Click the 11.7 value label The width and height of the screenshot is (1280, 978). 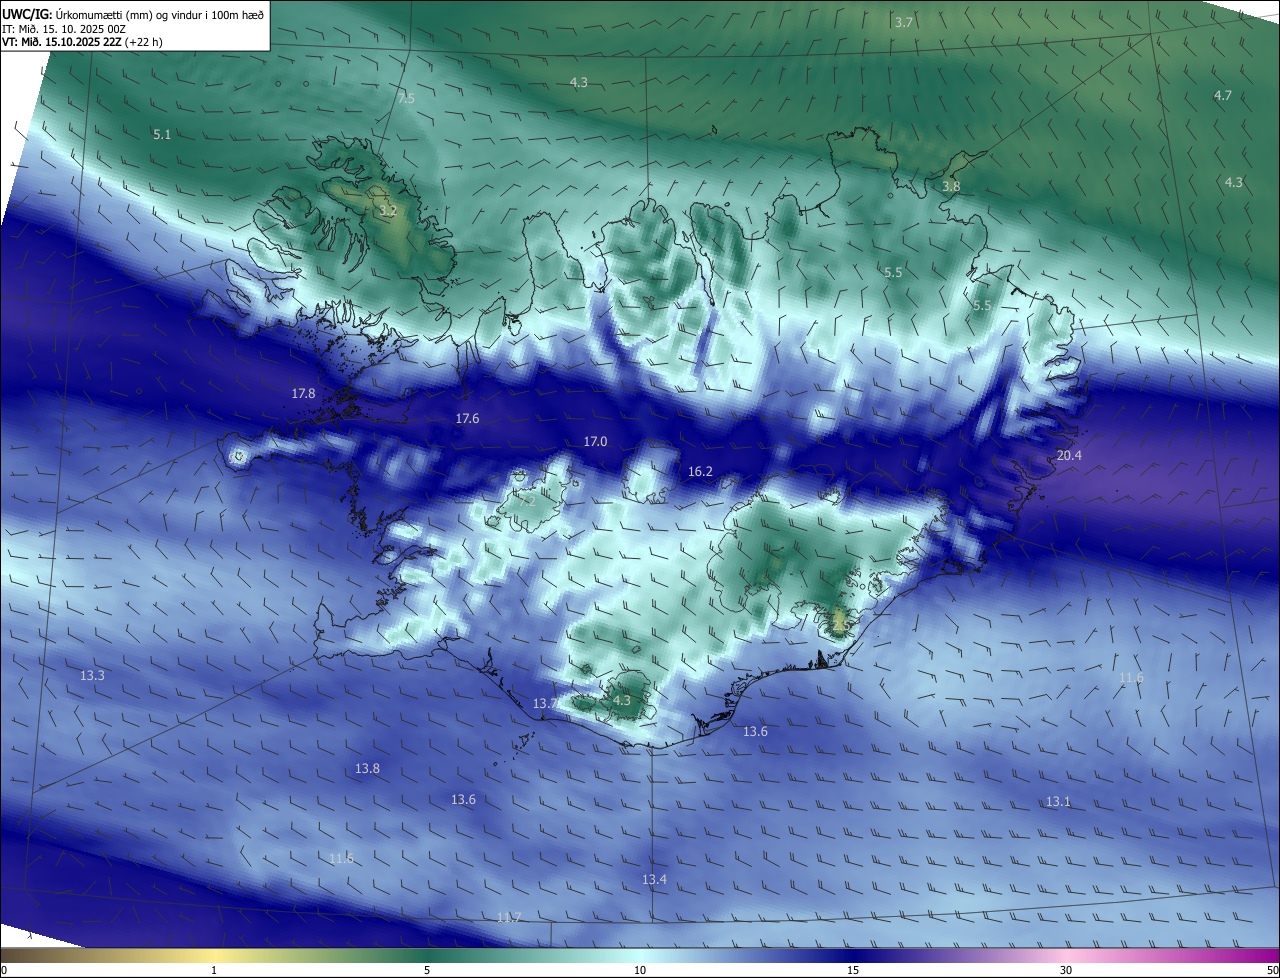coord(509,917)
